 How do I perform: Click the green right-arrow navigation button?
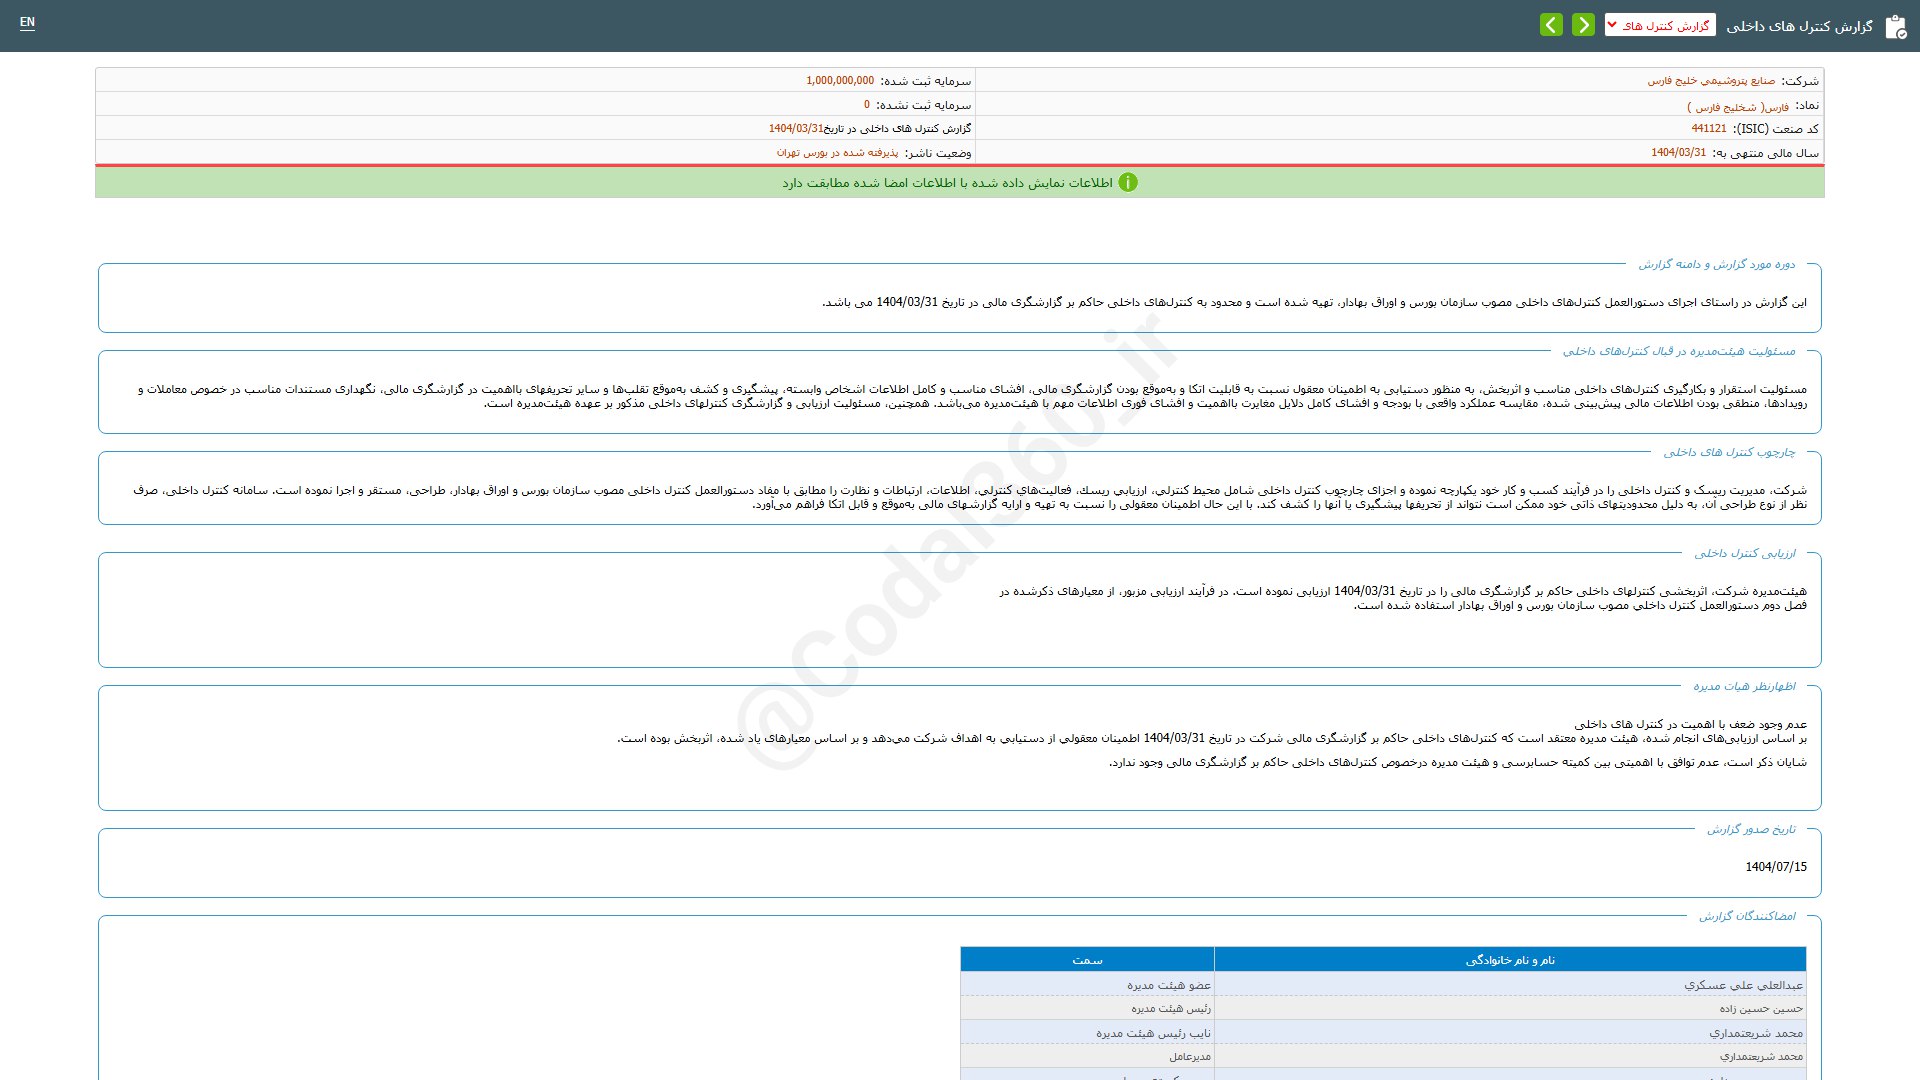tap(1583, 25)
